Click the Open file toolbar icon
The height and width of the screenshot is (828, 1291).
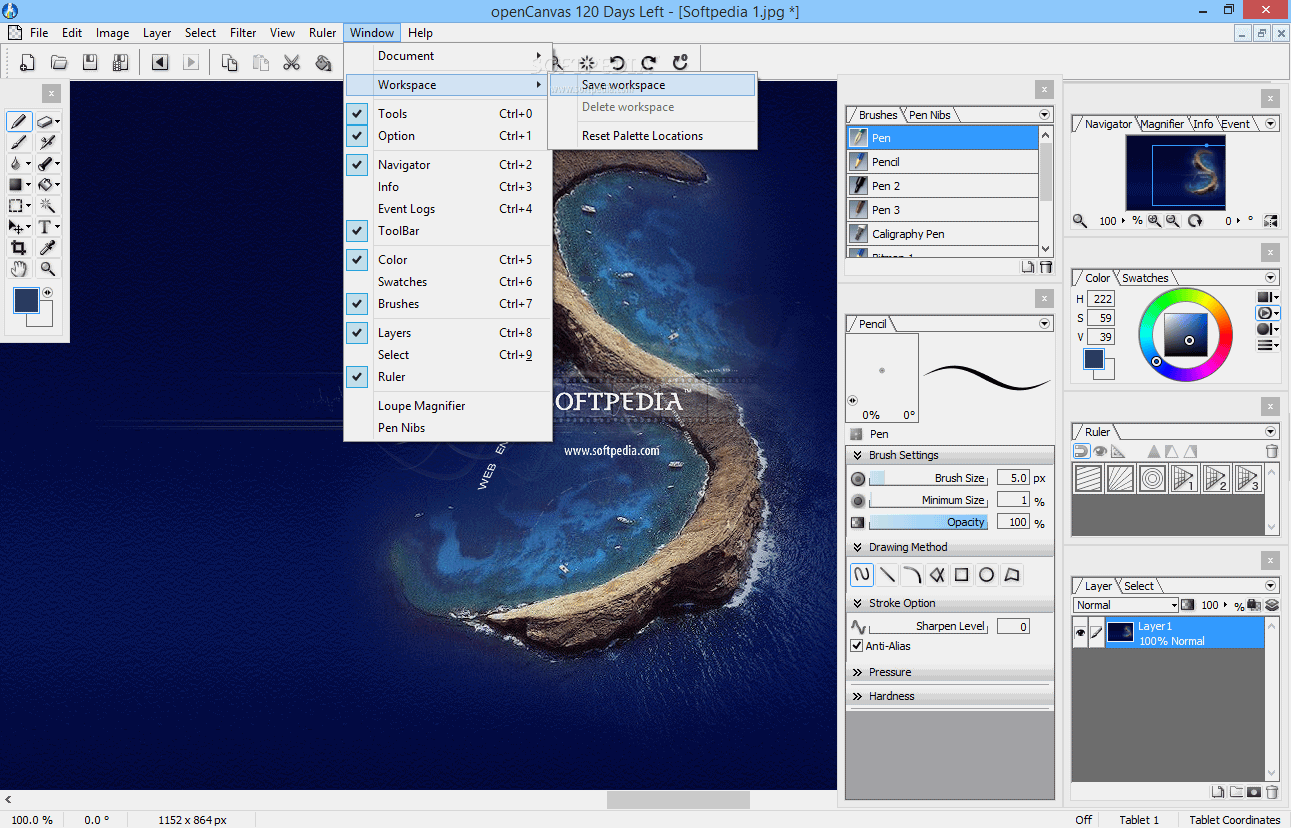(x=59, y=63)
